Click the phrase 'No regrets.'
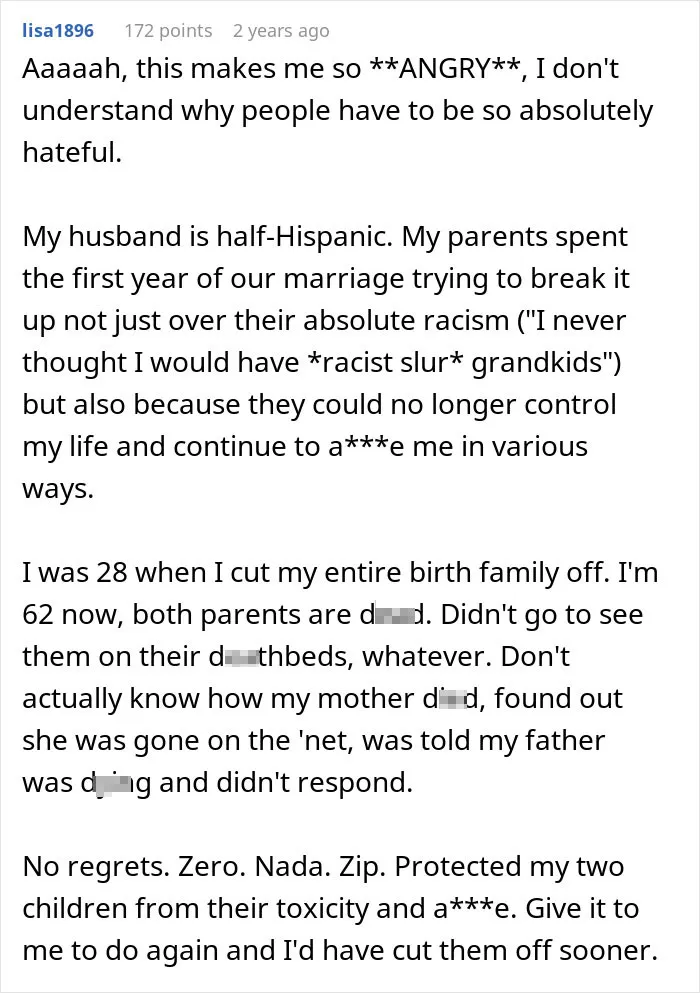 tap(96, 866)
